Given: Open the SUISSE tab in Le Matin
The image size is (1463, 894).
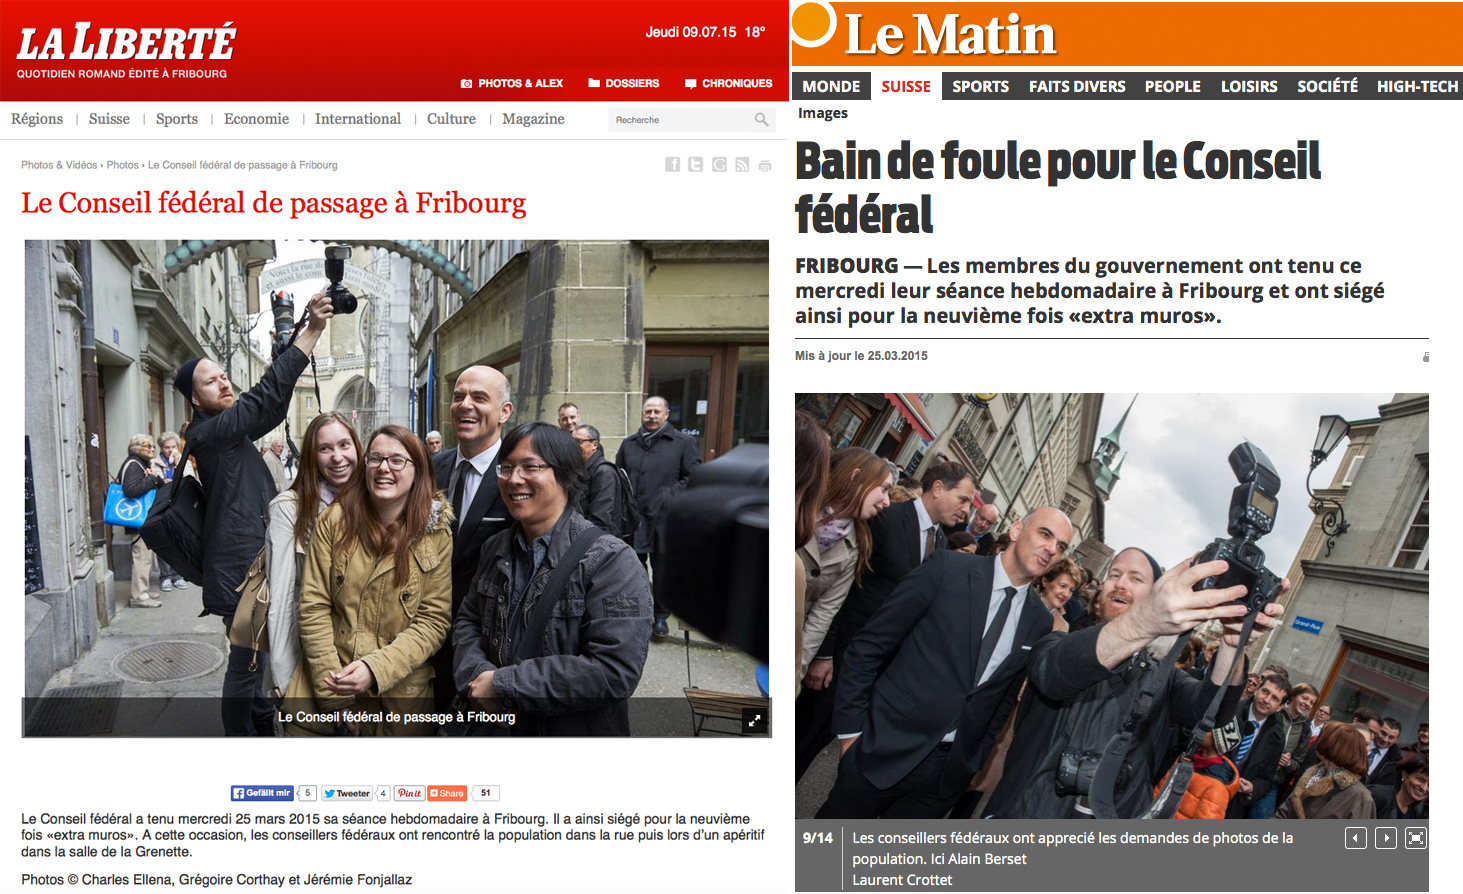Looking at the screenshot, I should pyautogui.click(x=906, y=87).
